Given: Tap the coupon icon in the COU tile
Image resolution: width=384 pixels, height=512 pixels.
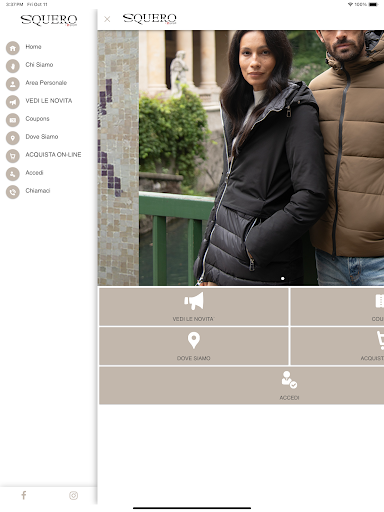Looking at the screenshot, I should click(380, 301).
